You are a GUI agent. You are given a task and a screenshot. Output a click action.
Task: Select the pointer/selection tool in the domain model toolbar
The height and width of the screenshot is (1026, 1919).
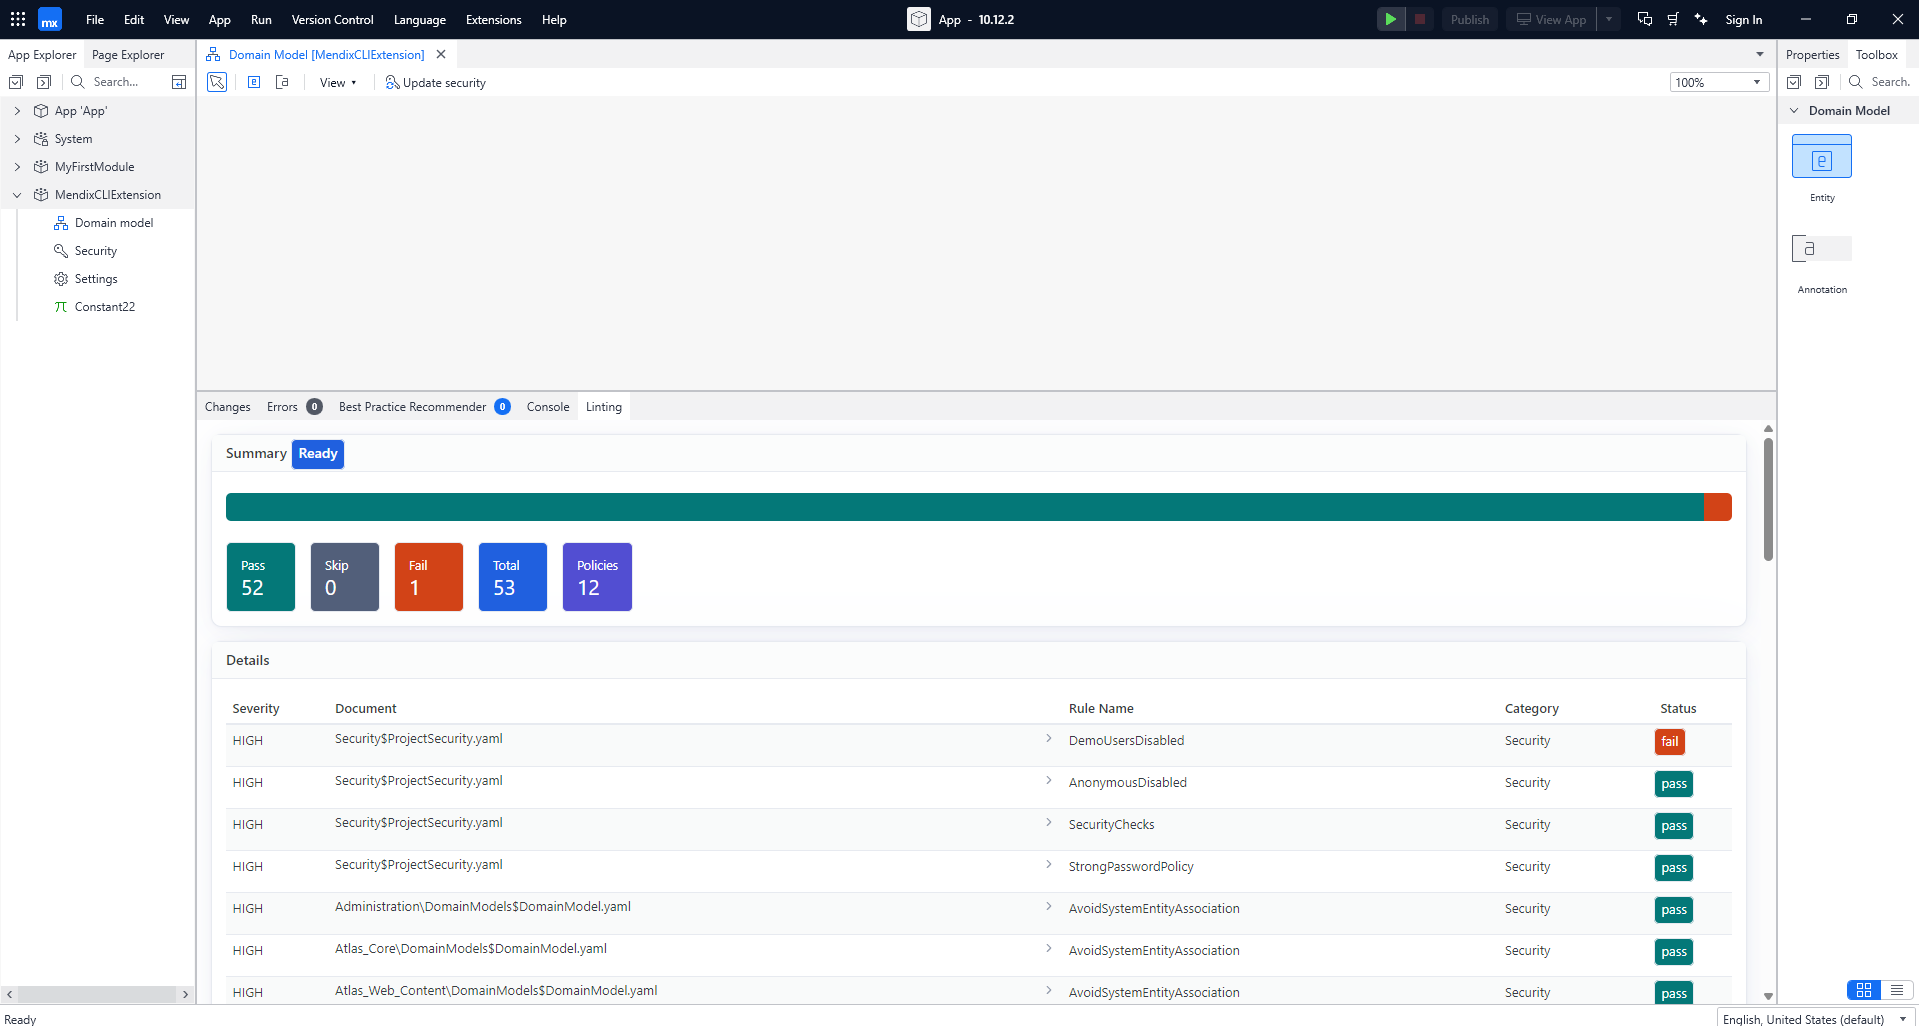point(216,82)
